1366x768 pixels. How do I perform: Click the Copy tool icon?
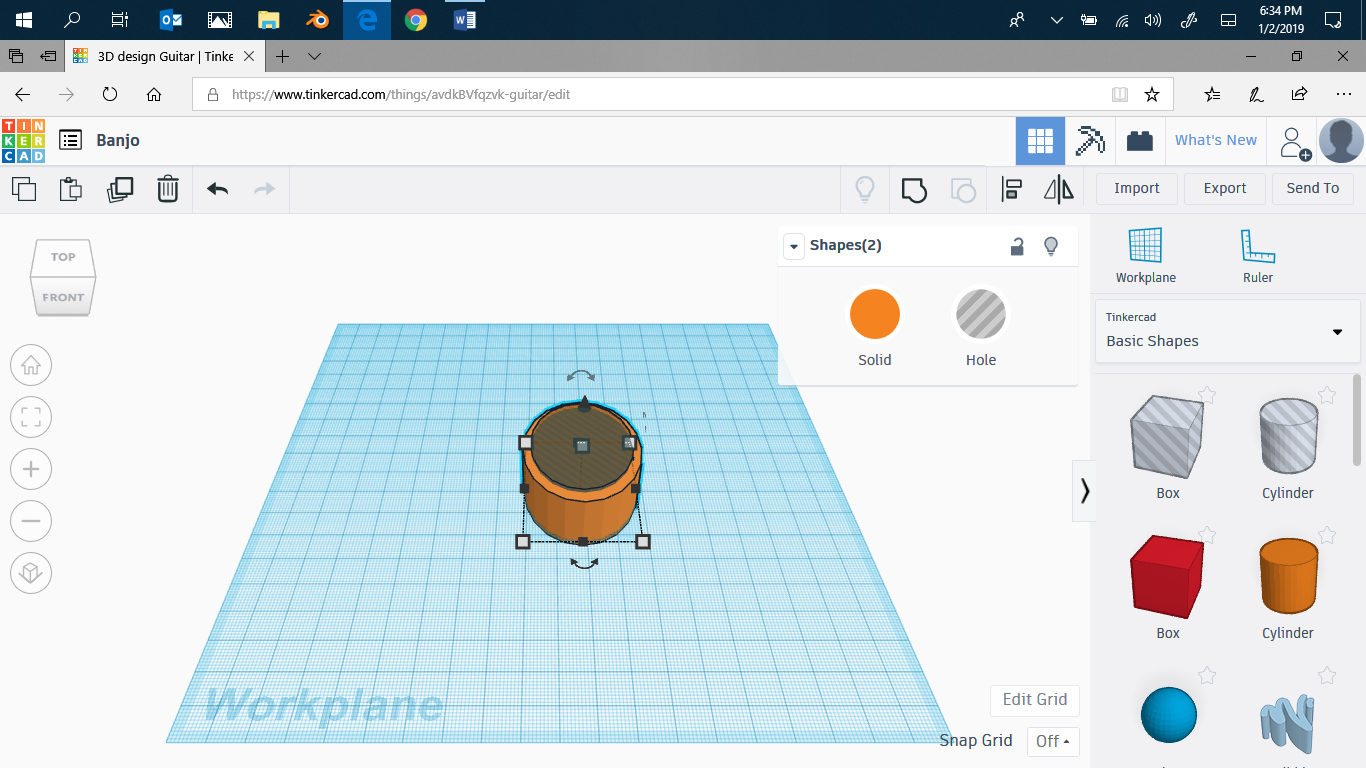coord(24,188)
